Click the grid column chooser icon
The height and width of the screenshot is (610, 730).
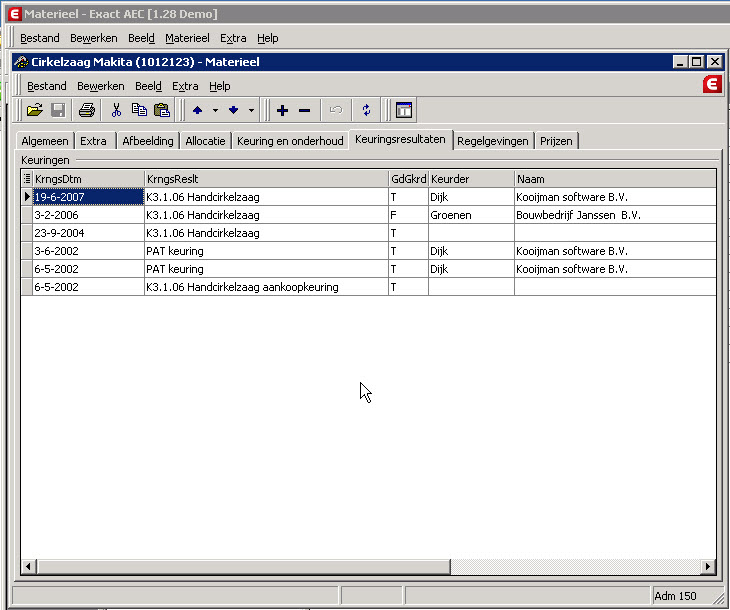click(27, 178)
